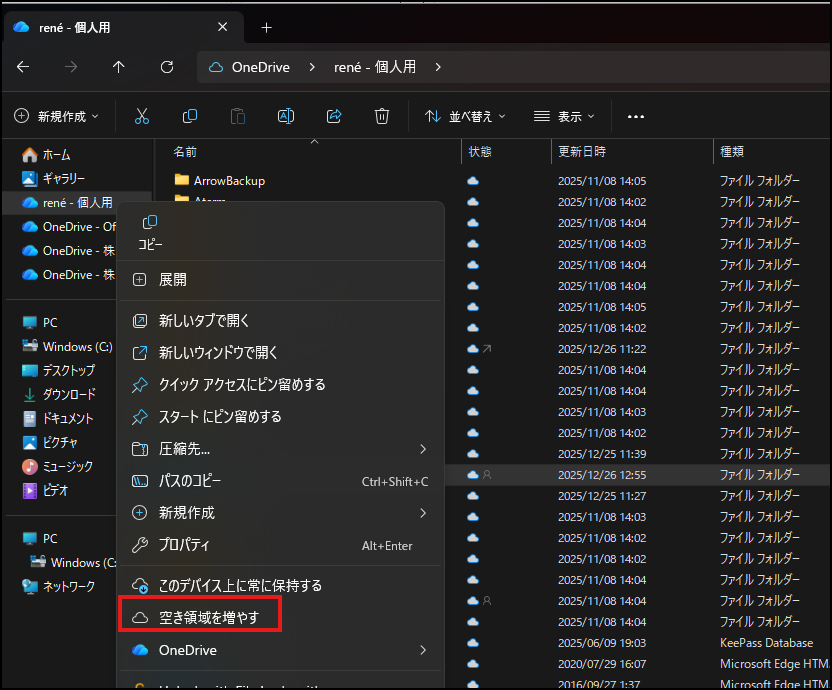The height and width of the screenshot is (690, 832).
Task: Choose このデバイス上に常に保持する
Action: (280, 585)
